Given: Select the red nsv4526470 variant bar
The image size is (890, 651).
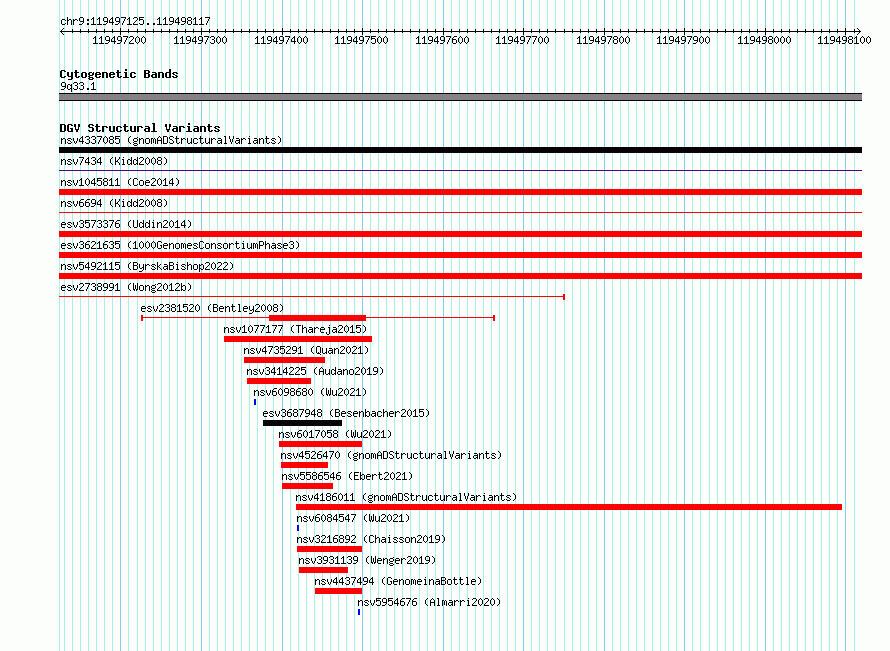Looking at the screenshot, I should [304, 465].
